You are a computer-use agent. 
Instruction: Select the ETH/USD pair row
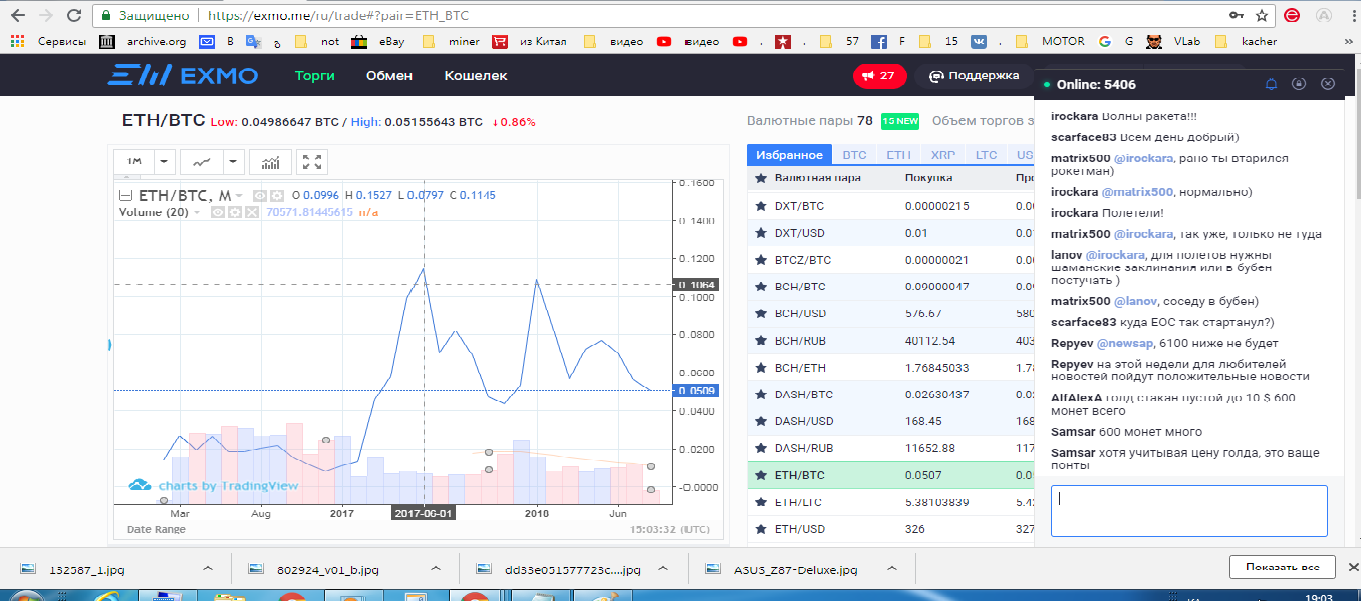point(891,528)
